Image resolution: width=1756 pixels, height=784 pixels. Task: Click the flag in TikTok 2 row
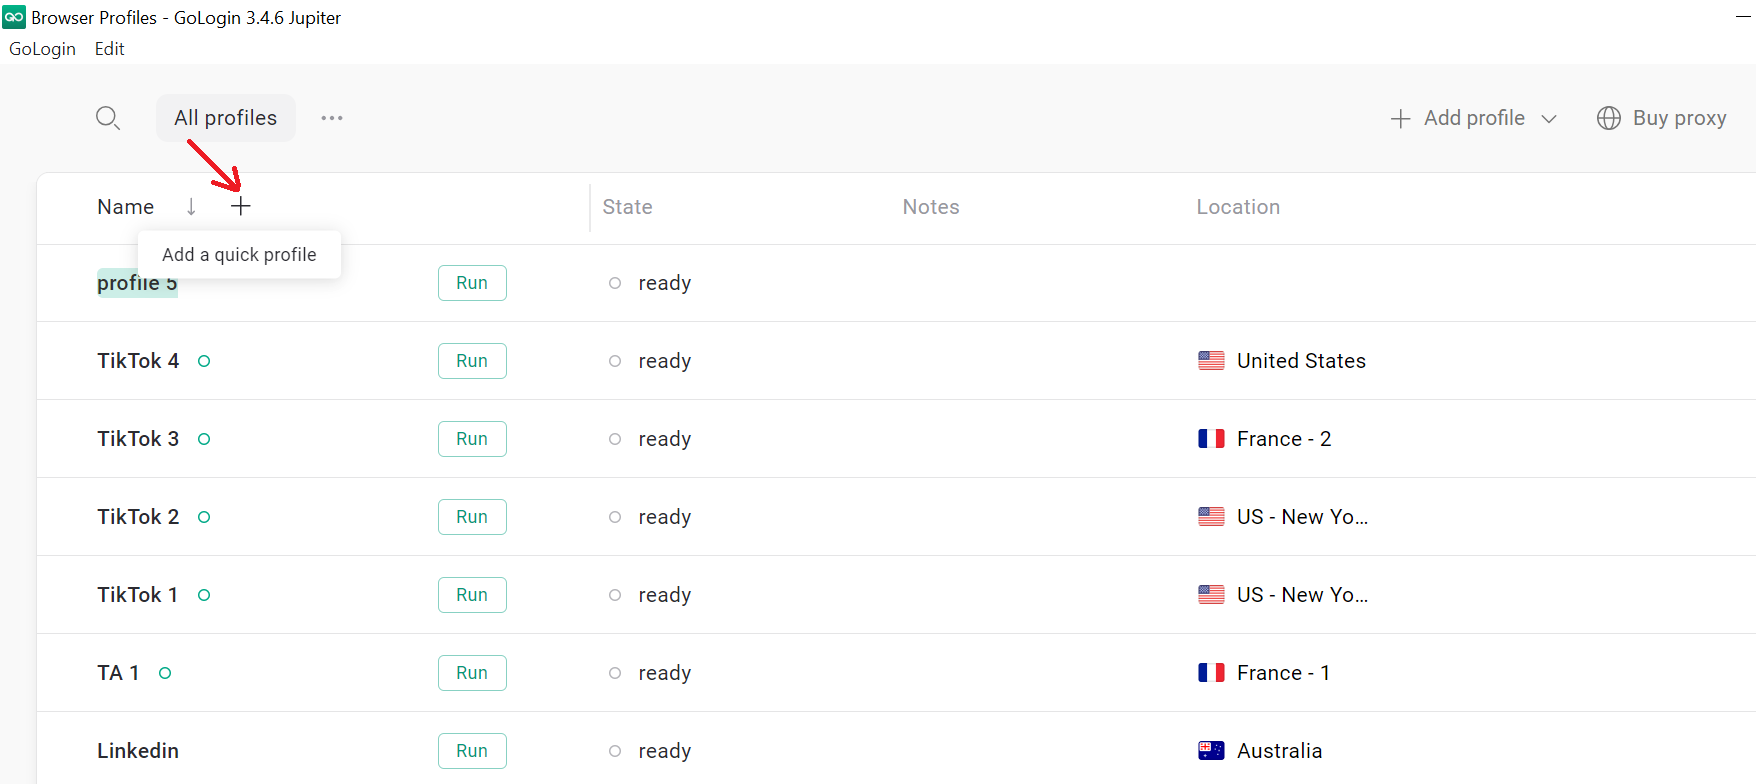point(1211,517)
